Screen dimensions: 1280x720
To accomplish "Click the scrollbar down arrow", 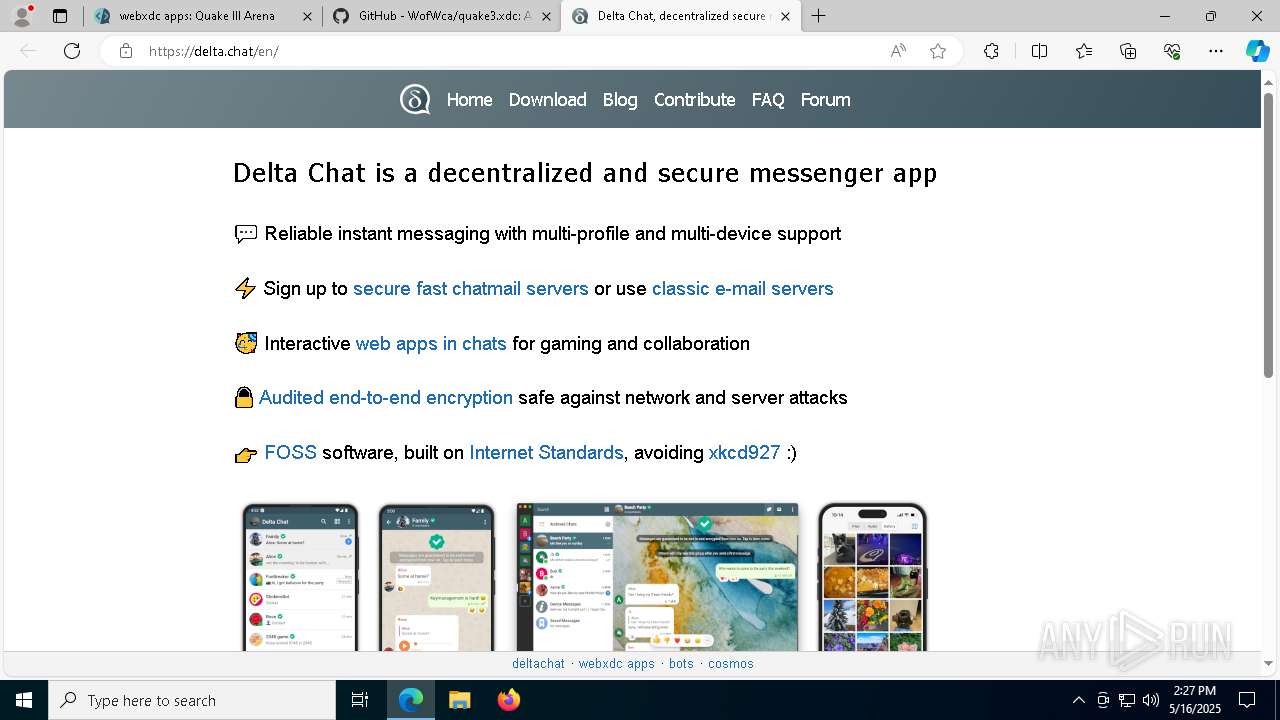I will [1268, 663].
